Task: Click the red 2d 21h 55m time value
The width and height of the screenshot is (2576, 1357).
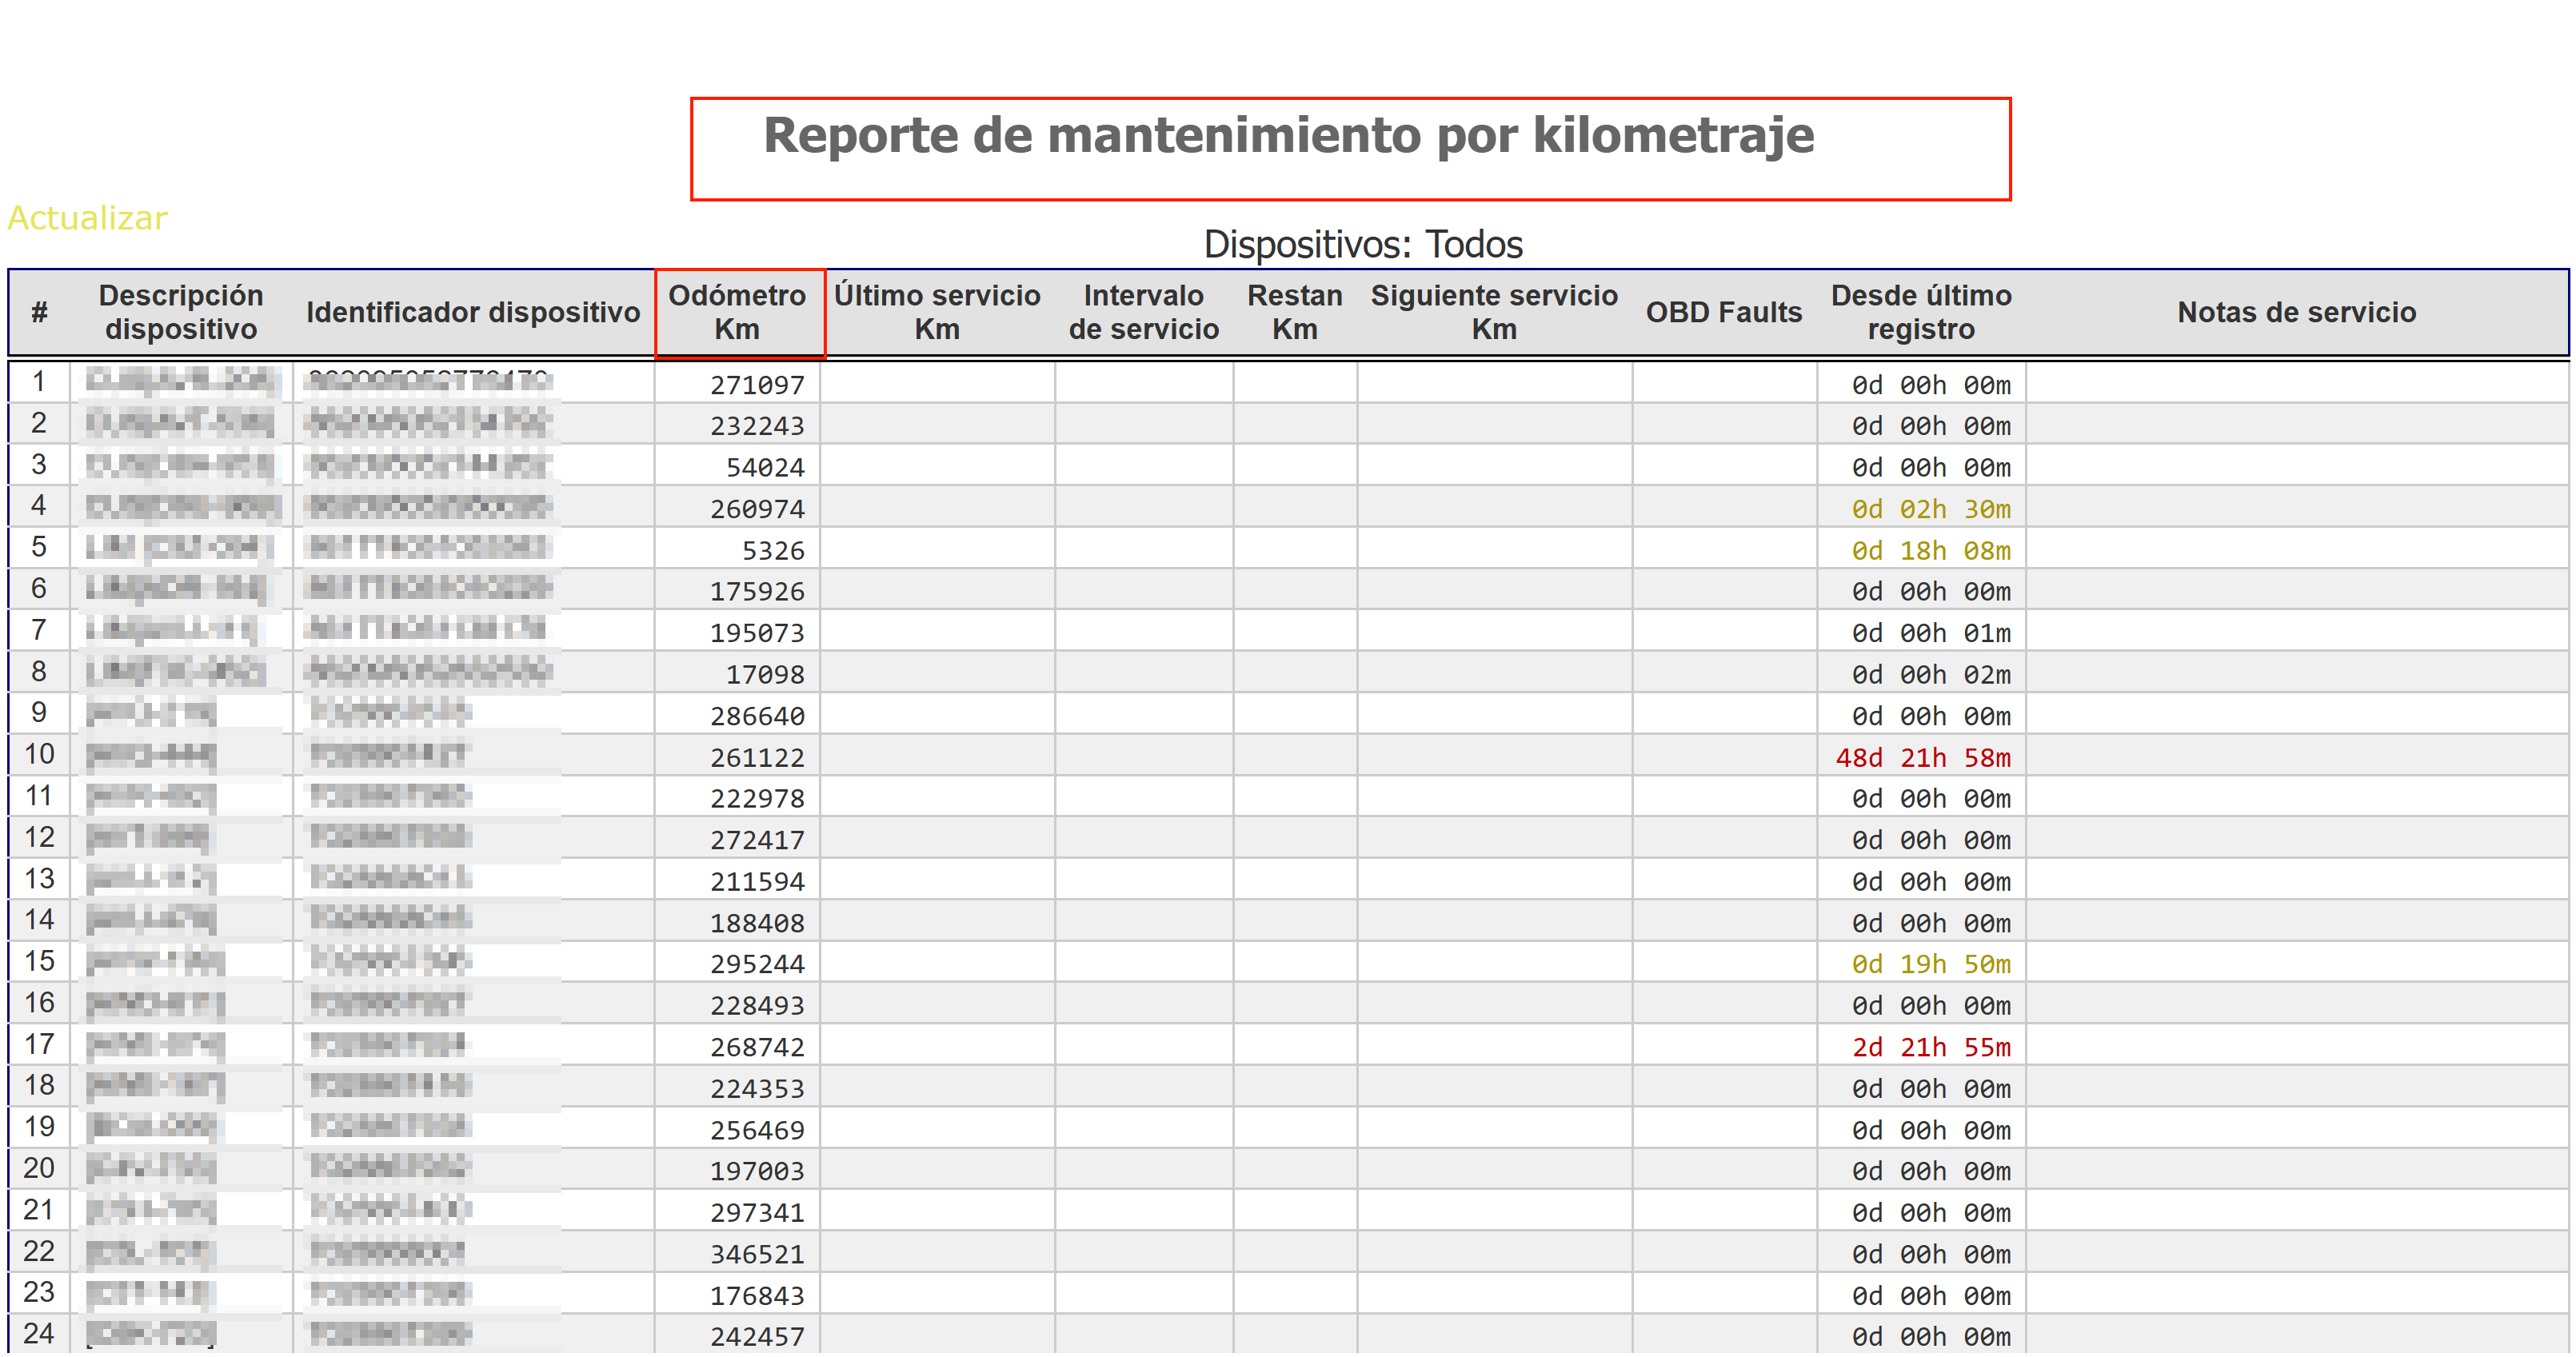Action: point(1930,1047)
